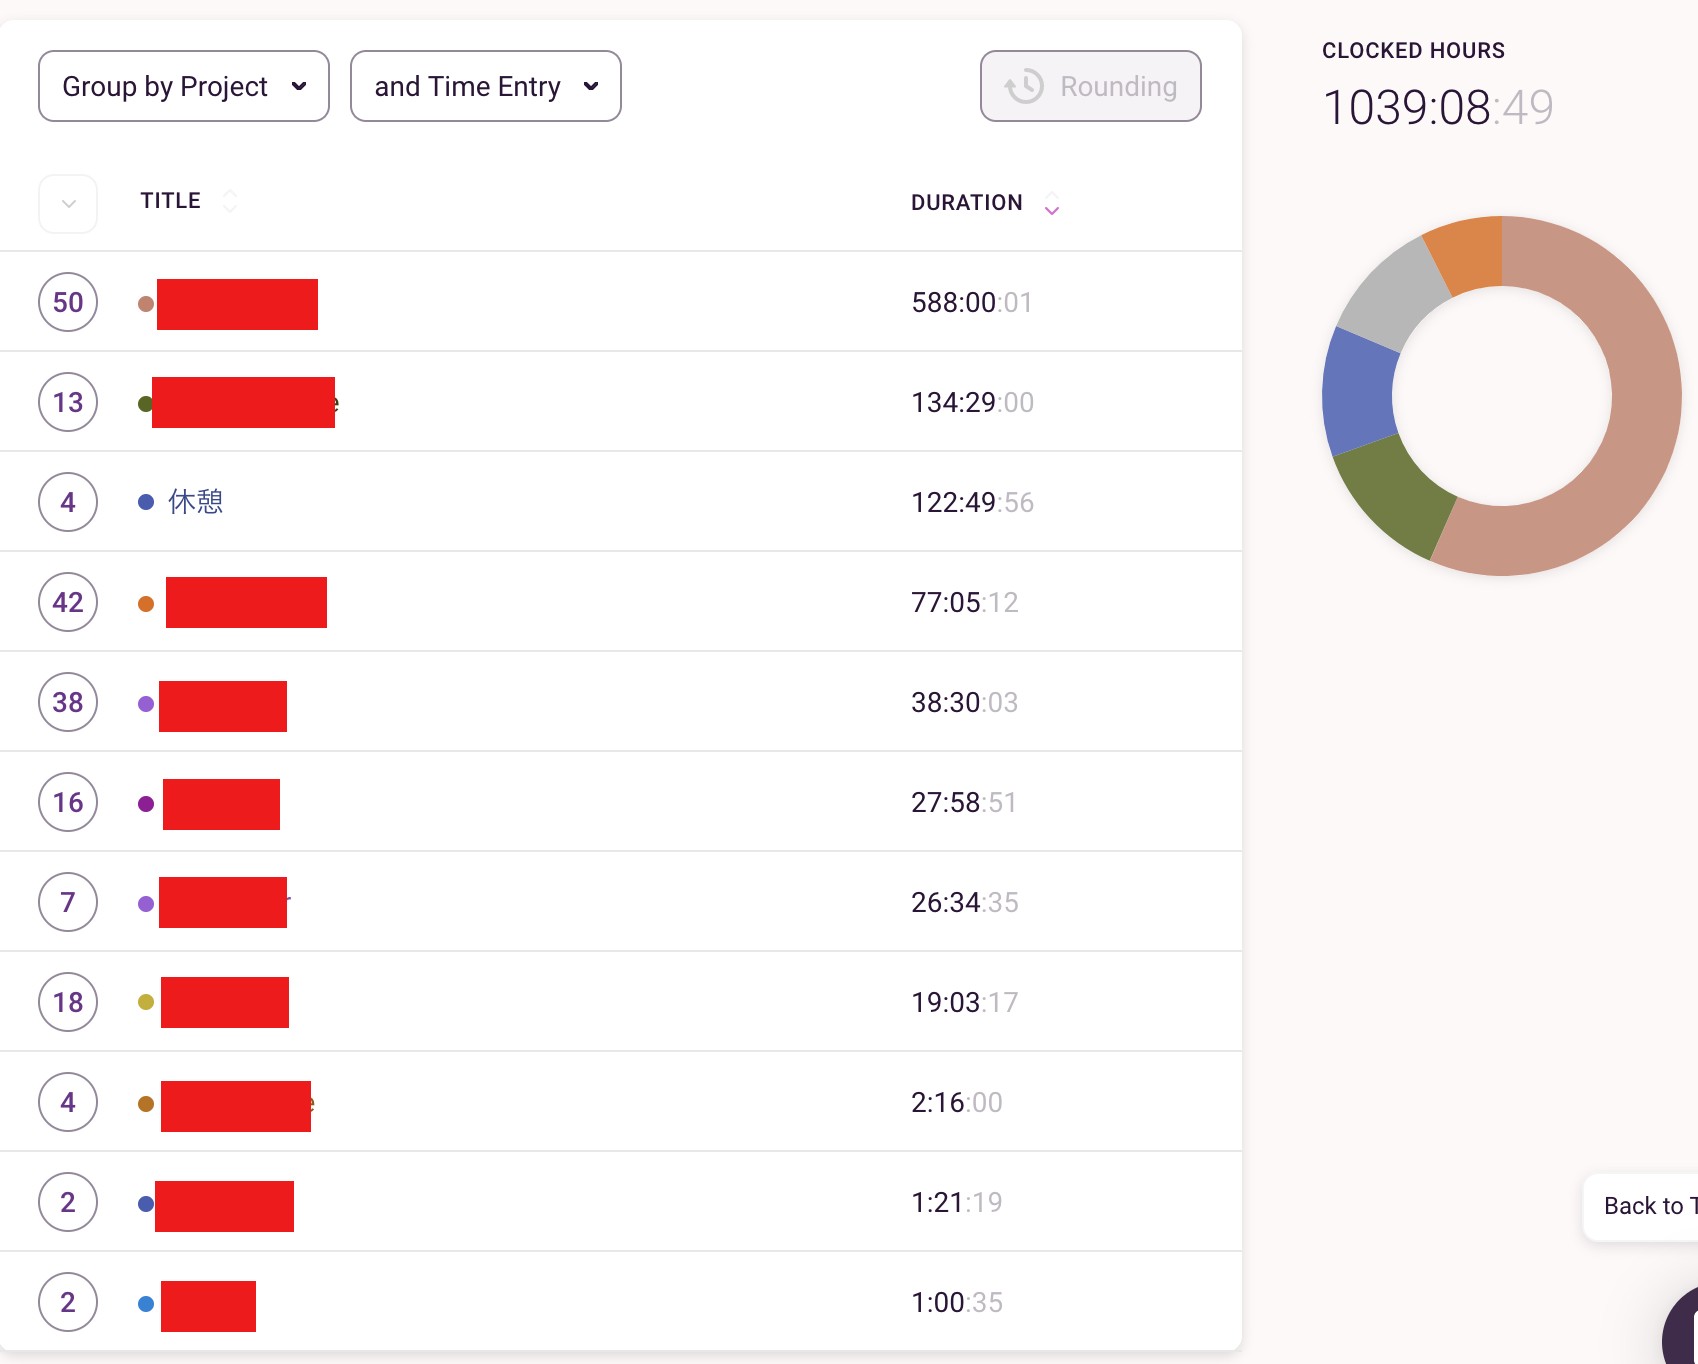Screen dimensions: 1698x1364
Task: Click the 38:30:03 duration value
Action: [965, 702]
